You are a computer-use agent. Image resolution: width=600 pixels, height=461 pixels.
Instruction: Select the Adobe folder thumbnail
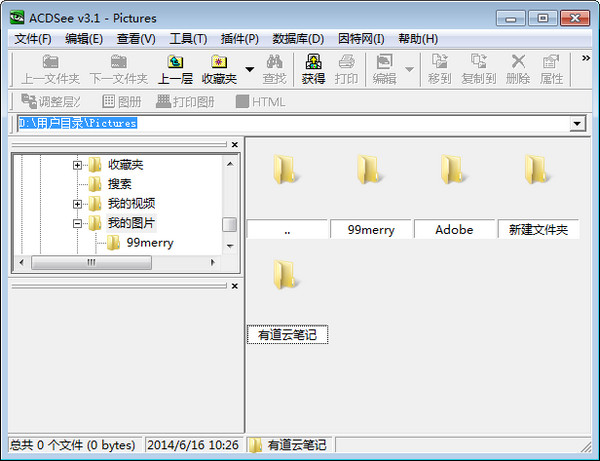pyautogui.click(x=454, y=173)
